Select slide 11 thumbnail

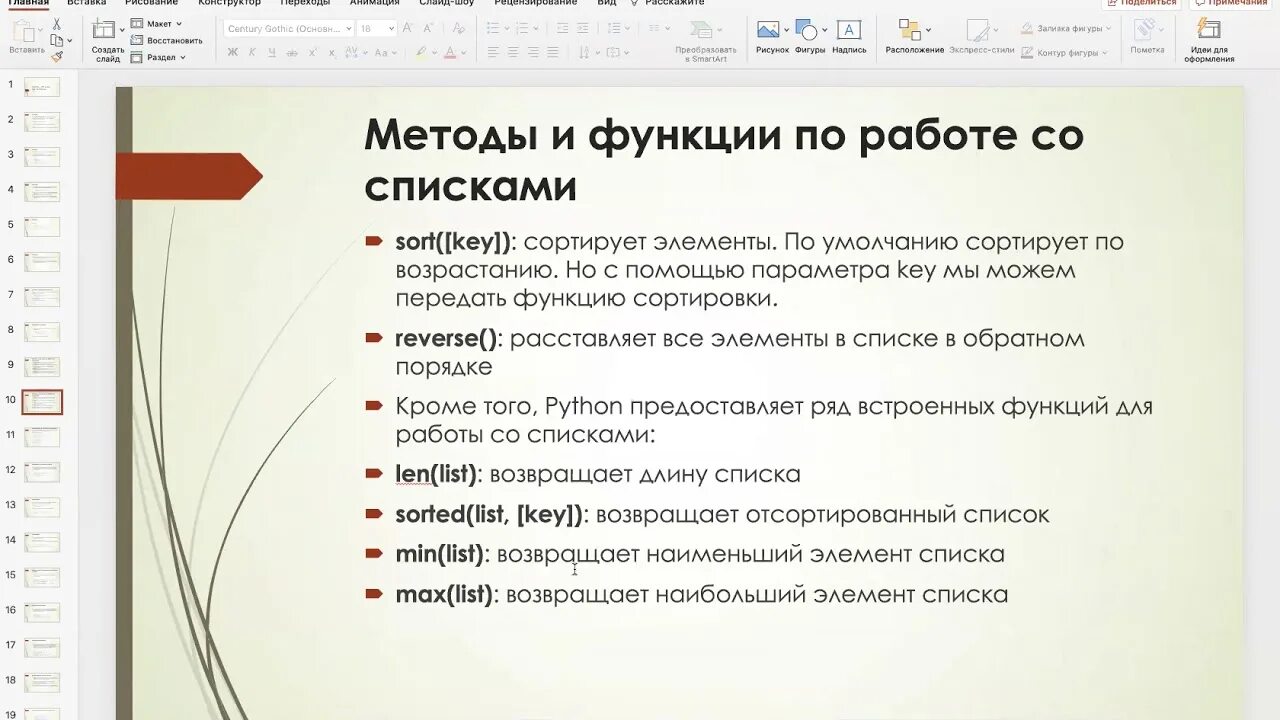42,437
